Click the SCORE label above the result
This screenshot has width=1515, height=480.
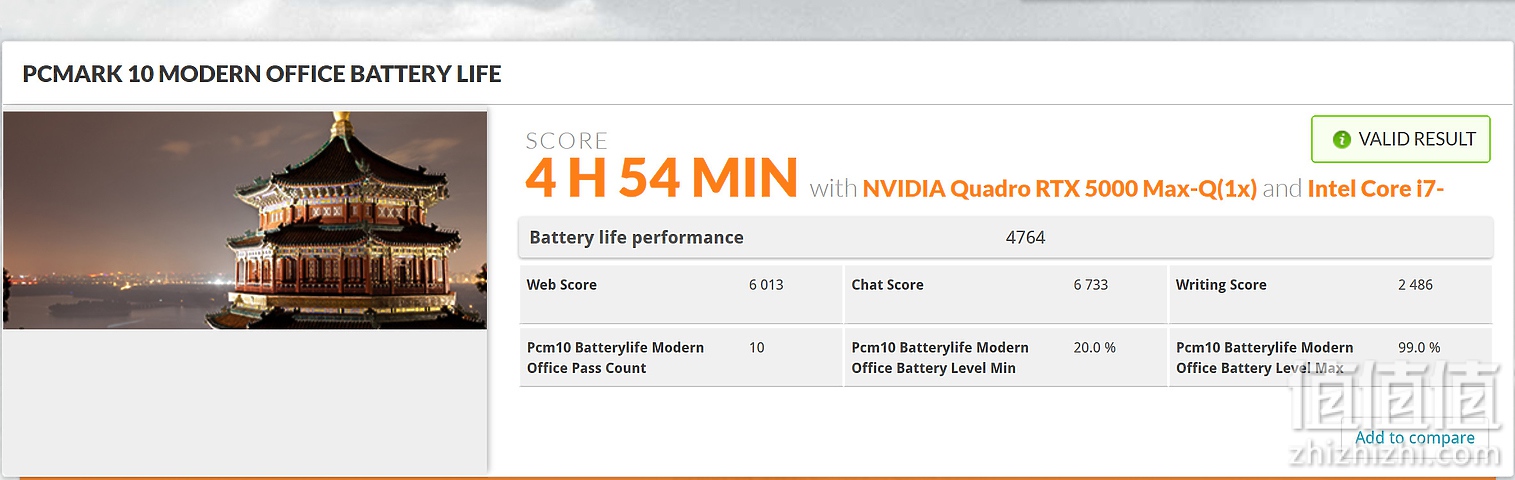(x=566, y=141)
